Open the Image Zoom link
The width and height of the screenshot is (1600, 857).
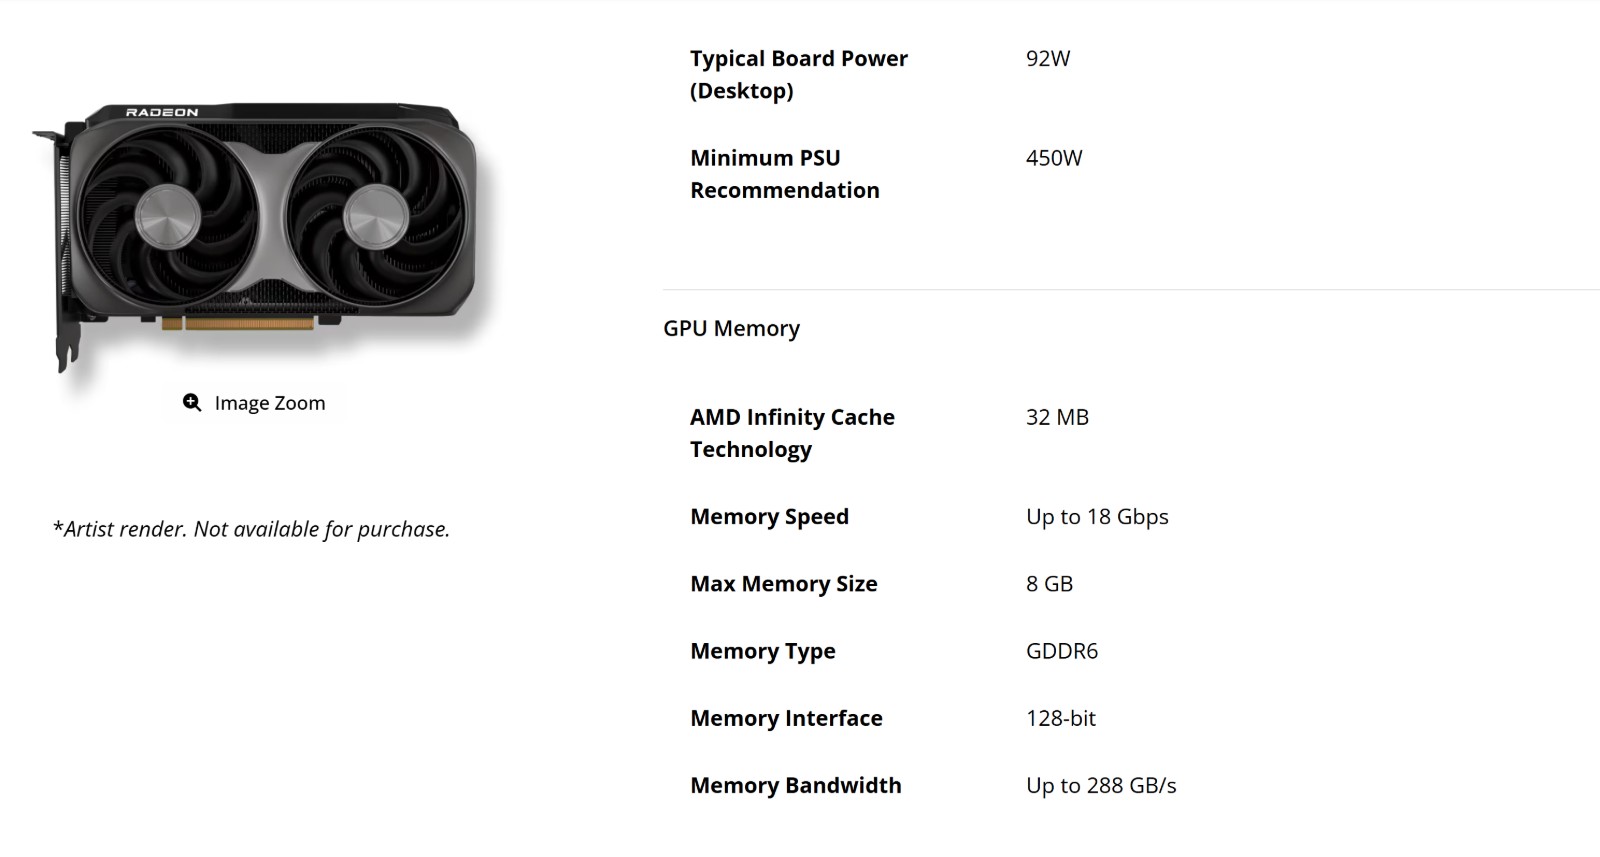click(254, 403)
